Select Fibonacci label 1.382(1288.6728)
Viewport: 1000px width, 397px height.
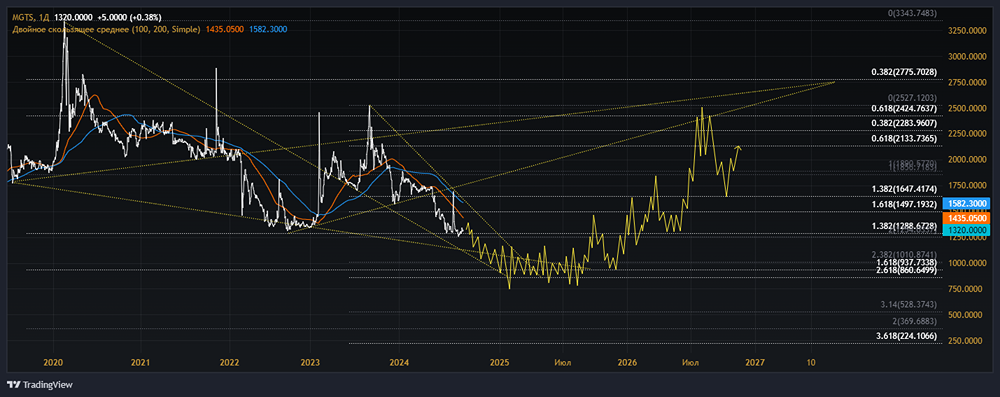pos(904,226)
